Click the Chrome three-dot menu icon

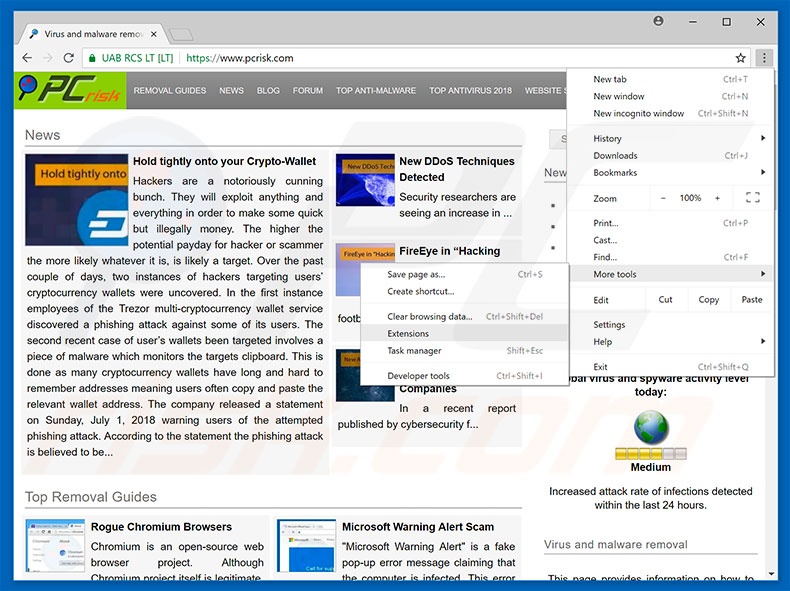pos(764,58)
